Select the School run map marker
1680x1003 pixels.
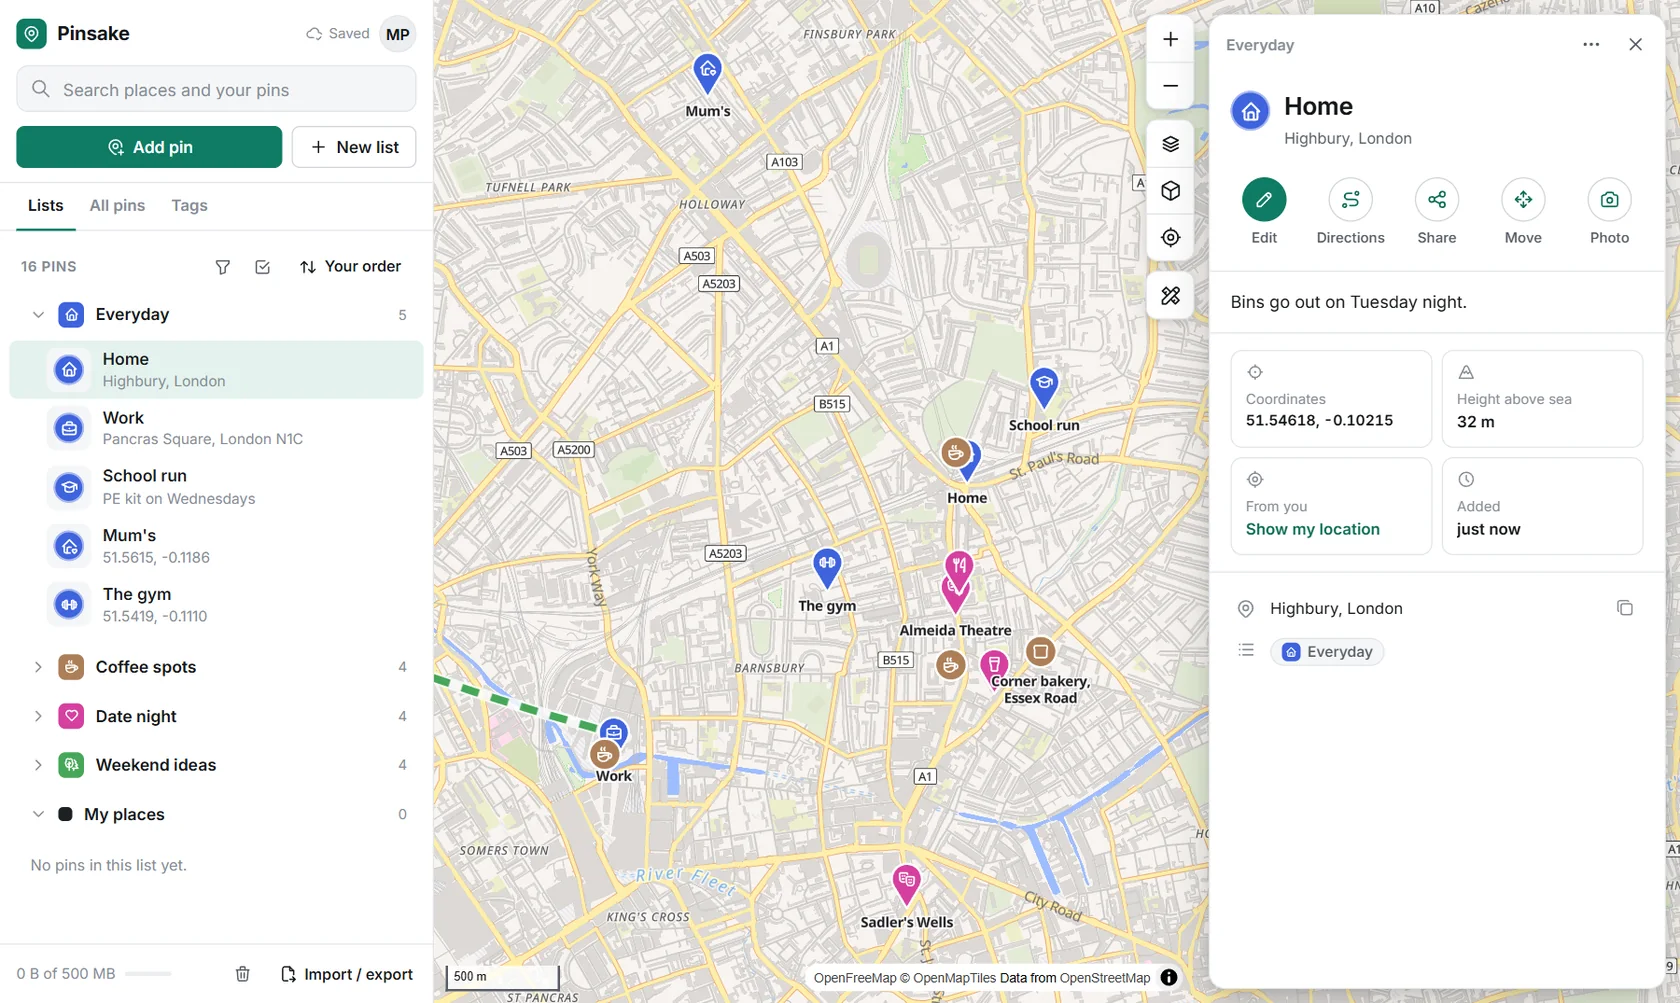1043,387
